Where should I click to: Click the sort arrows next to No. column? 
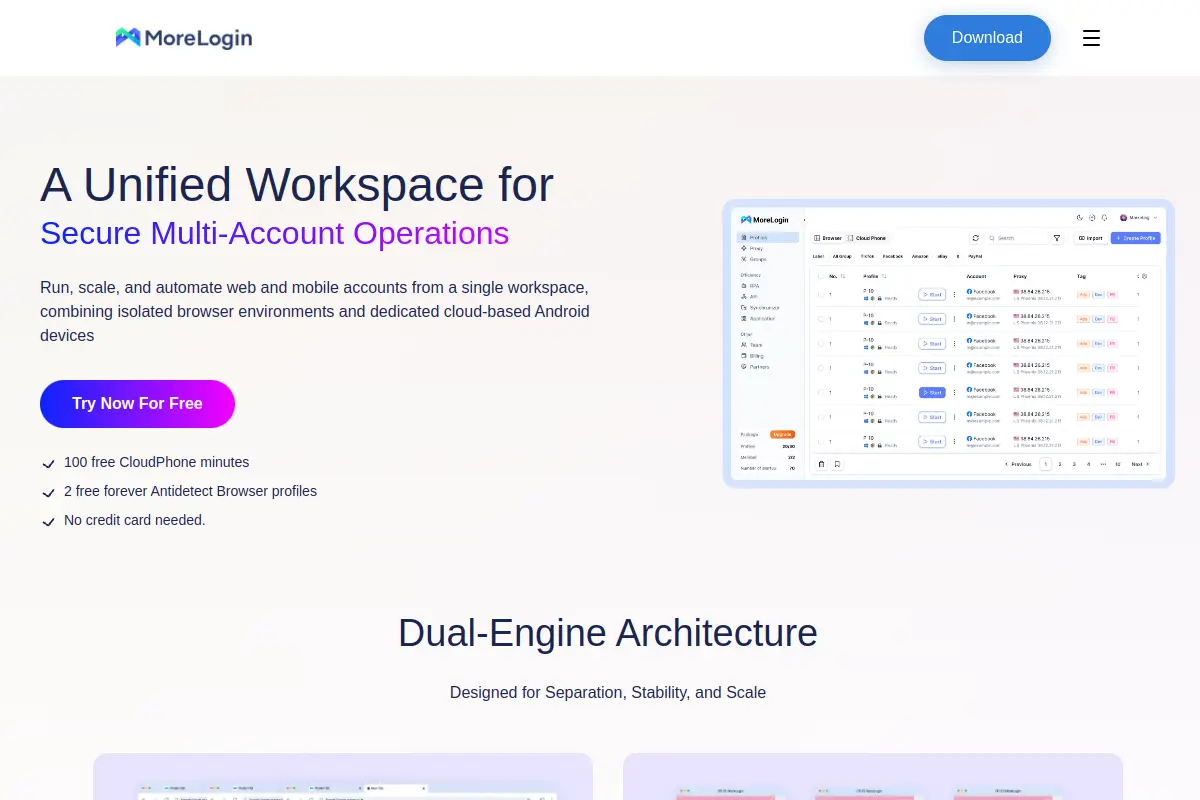[x=843, y=276]
